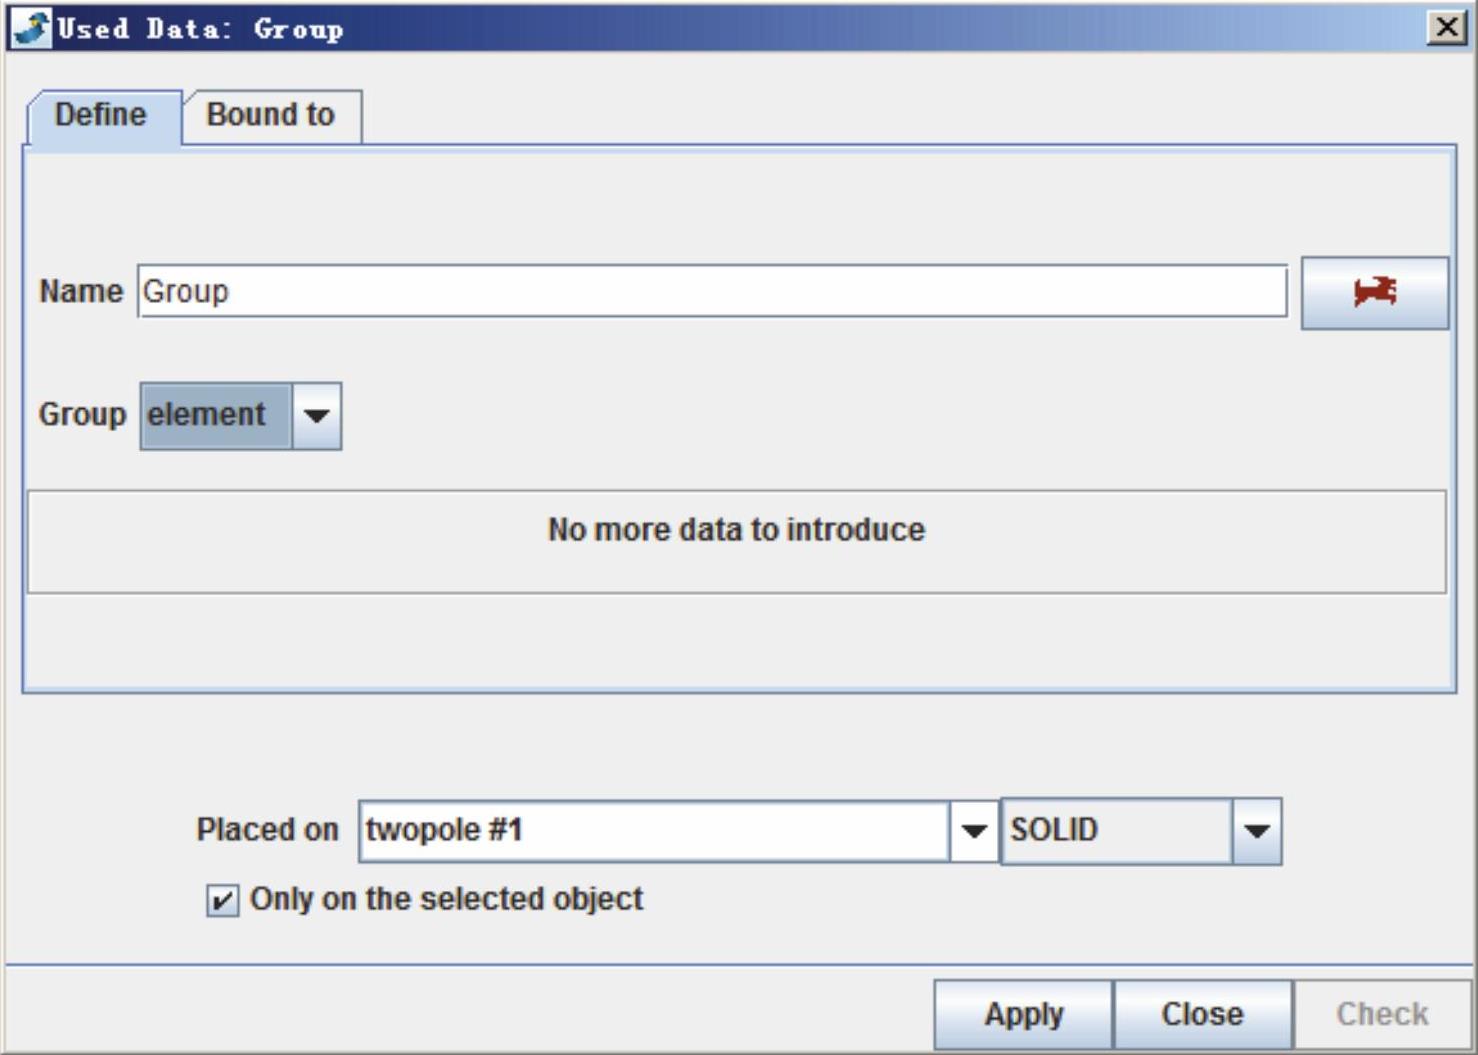1478x1055 pixels.
Task: Open the 'Bound to' tab
Action: click(x=270, y=116)
